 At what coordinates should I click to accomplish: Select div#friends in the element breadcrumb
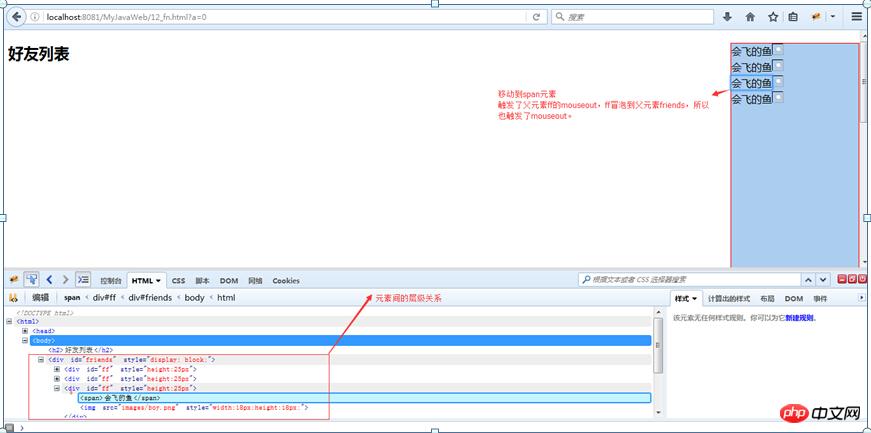150,298
